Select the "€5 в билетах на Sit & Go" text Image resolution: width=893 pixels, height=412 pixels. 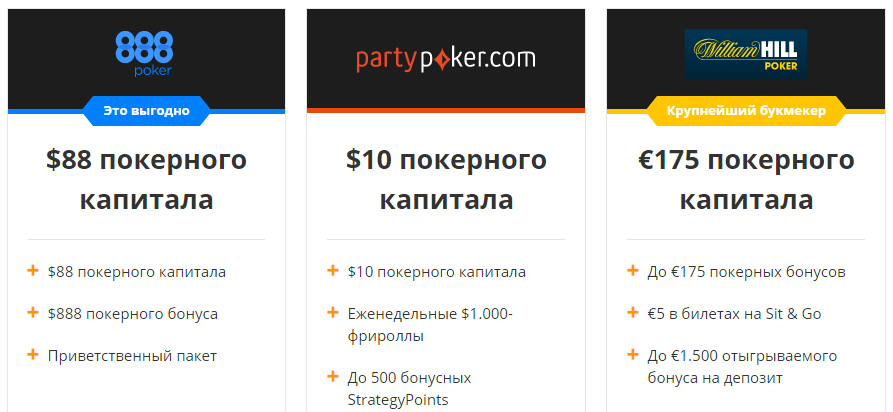click(734, 314)
